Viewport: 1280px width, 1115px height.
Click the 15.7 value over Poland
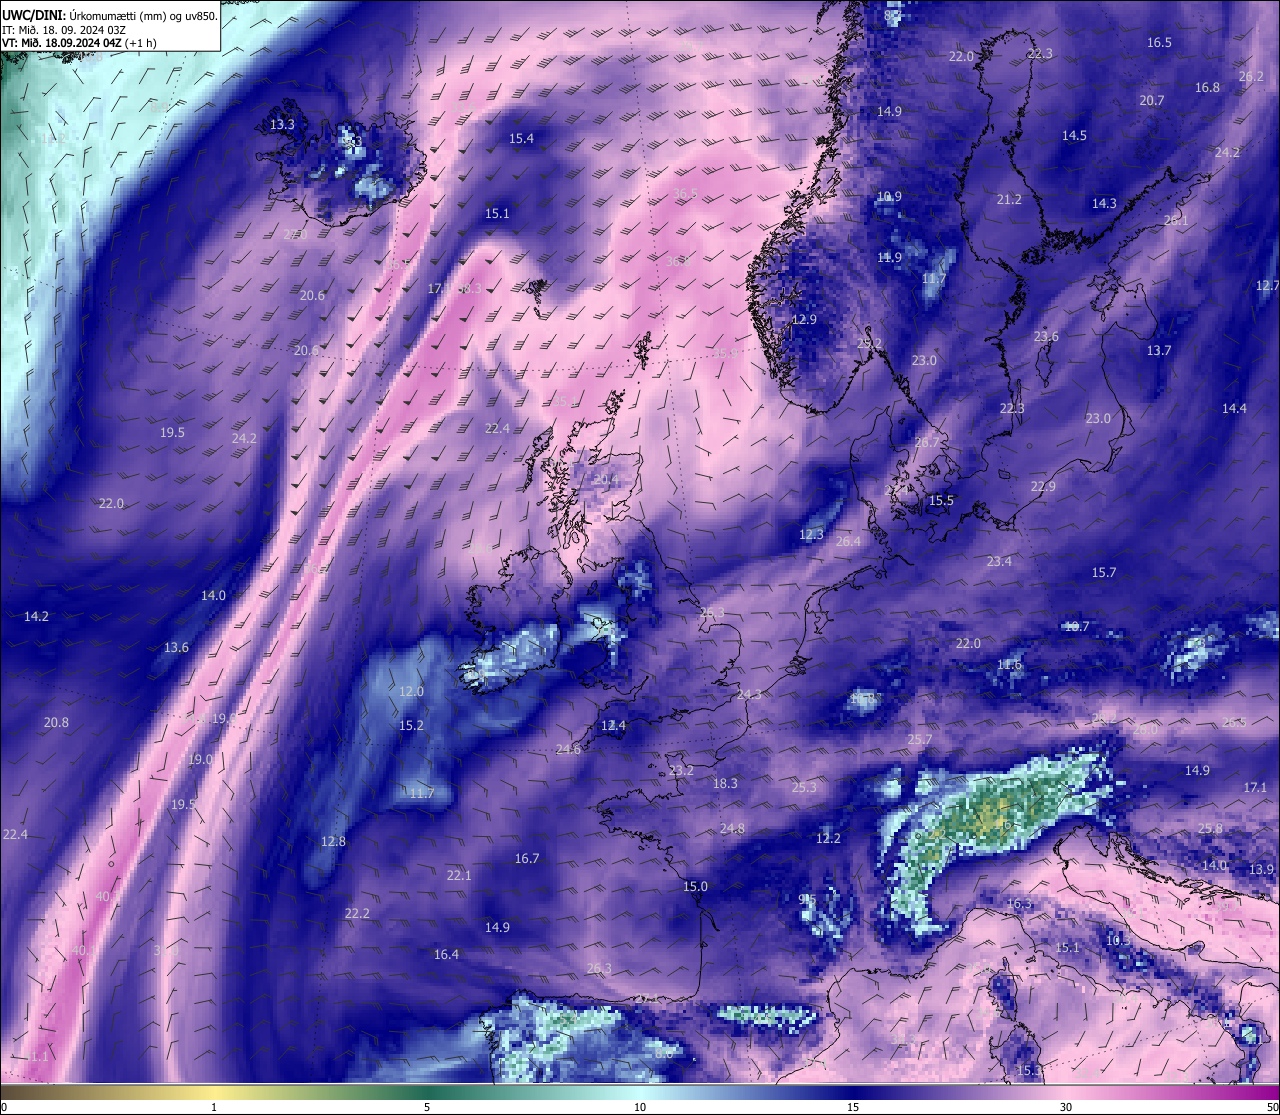(x=1103, y=573)
